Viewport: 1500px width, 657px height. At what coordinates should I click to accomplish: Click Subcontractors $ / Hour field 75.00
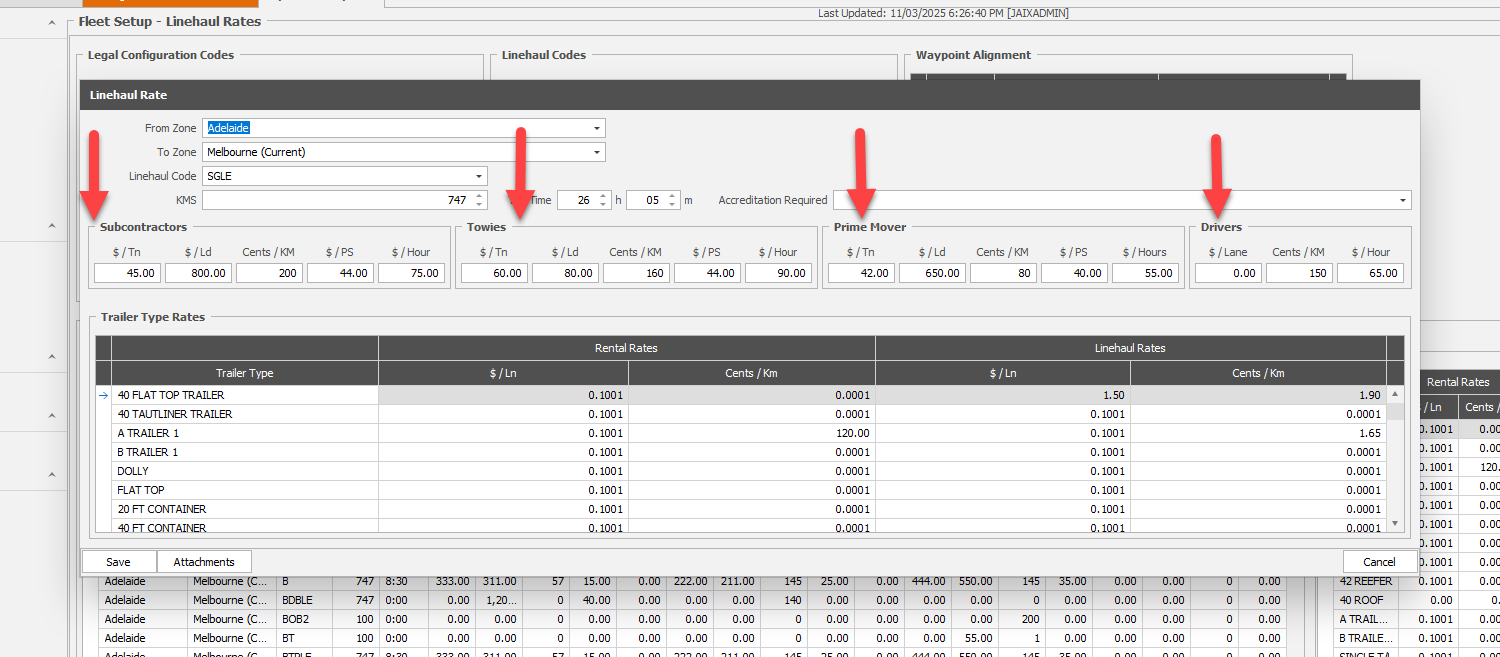coord(411,273)
